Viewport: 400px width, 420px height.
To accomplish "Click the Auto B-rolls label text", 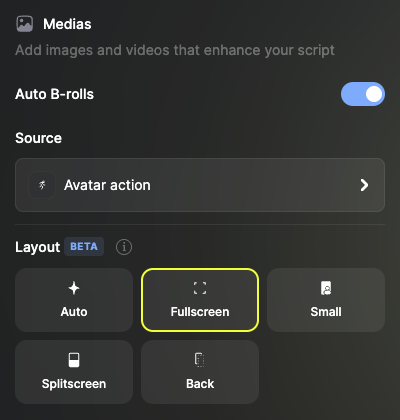I will 55,94.
